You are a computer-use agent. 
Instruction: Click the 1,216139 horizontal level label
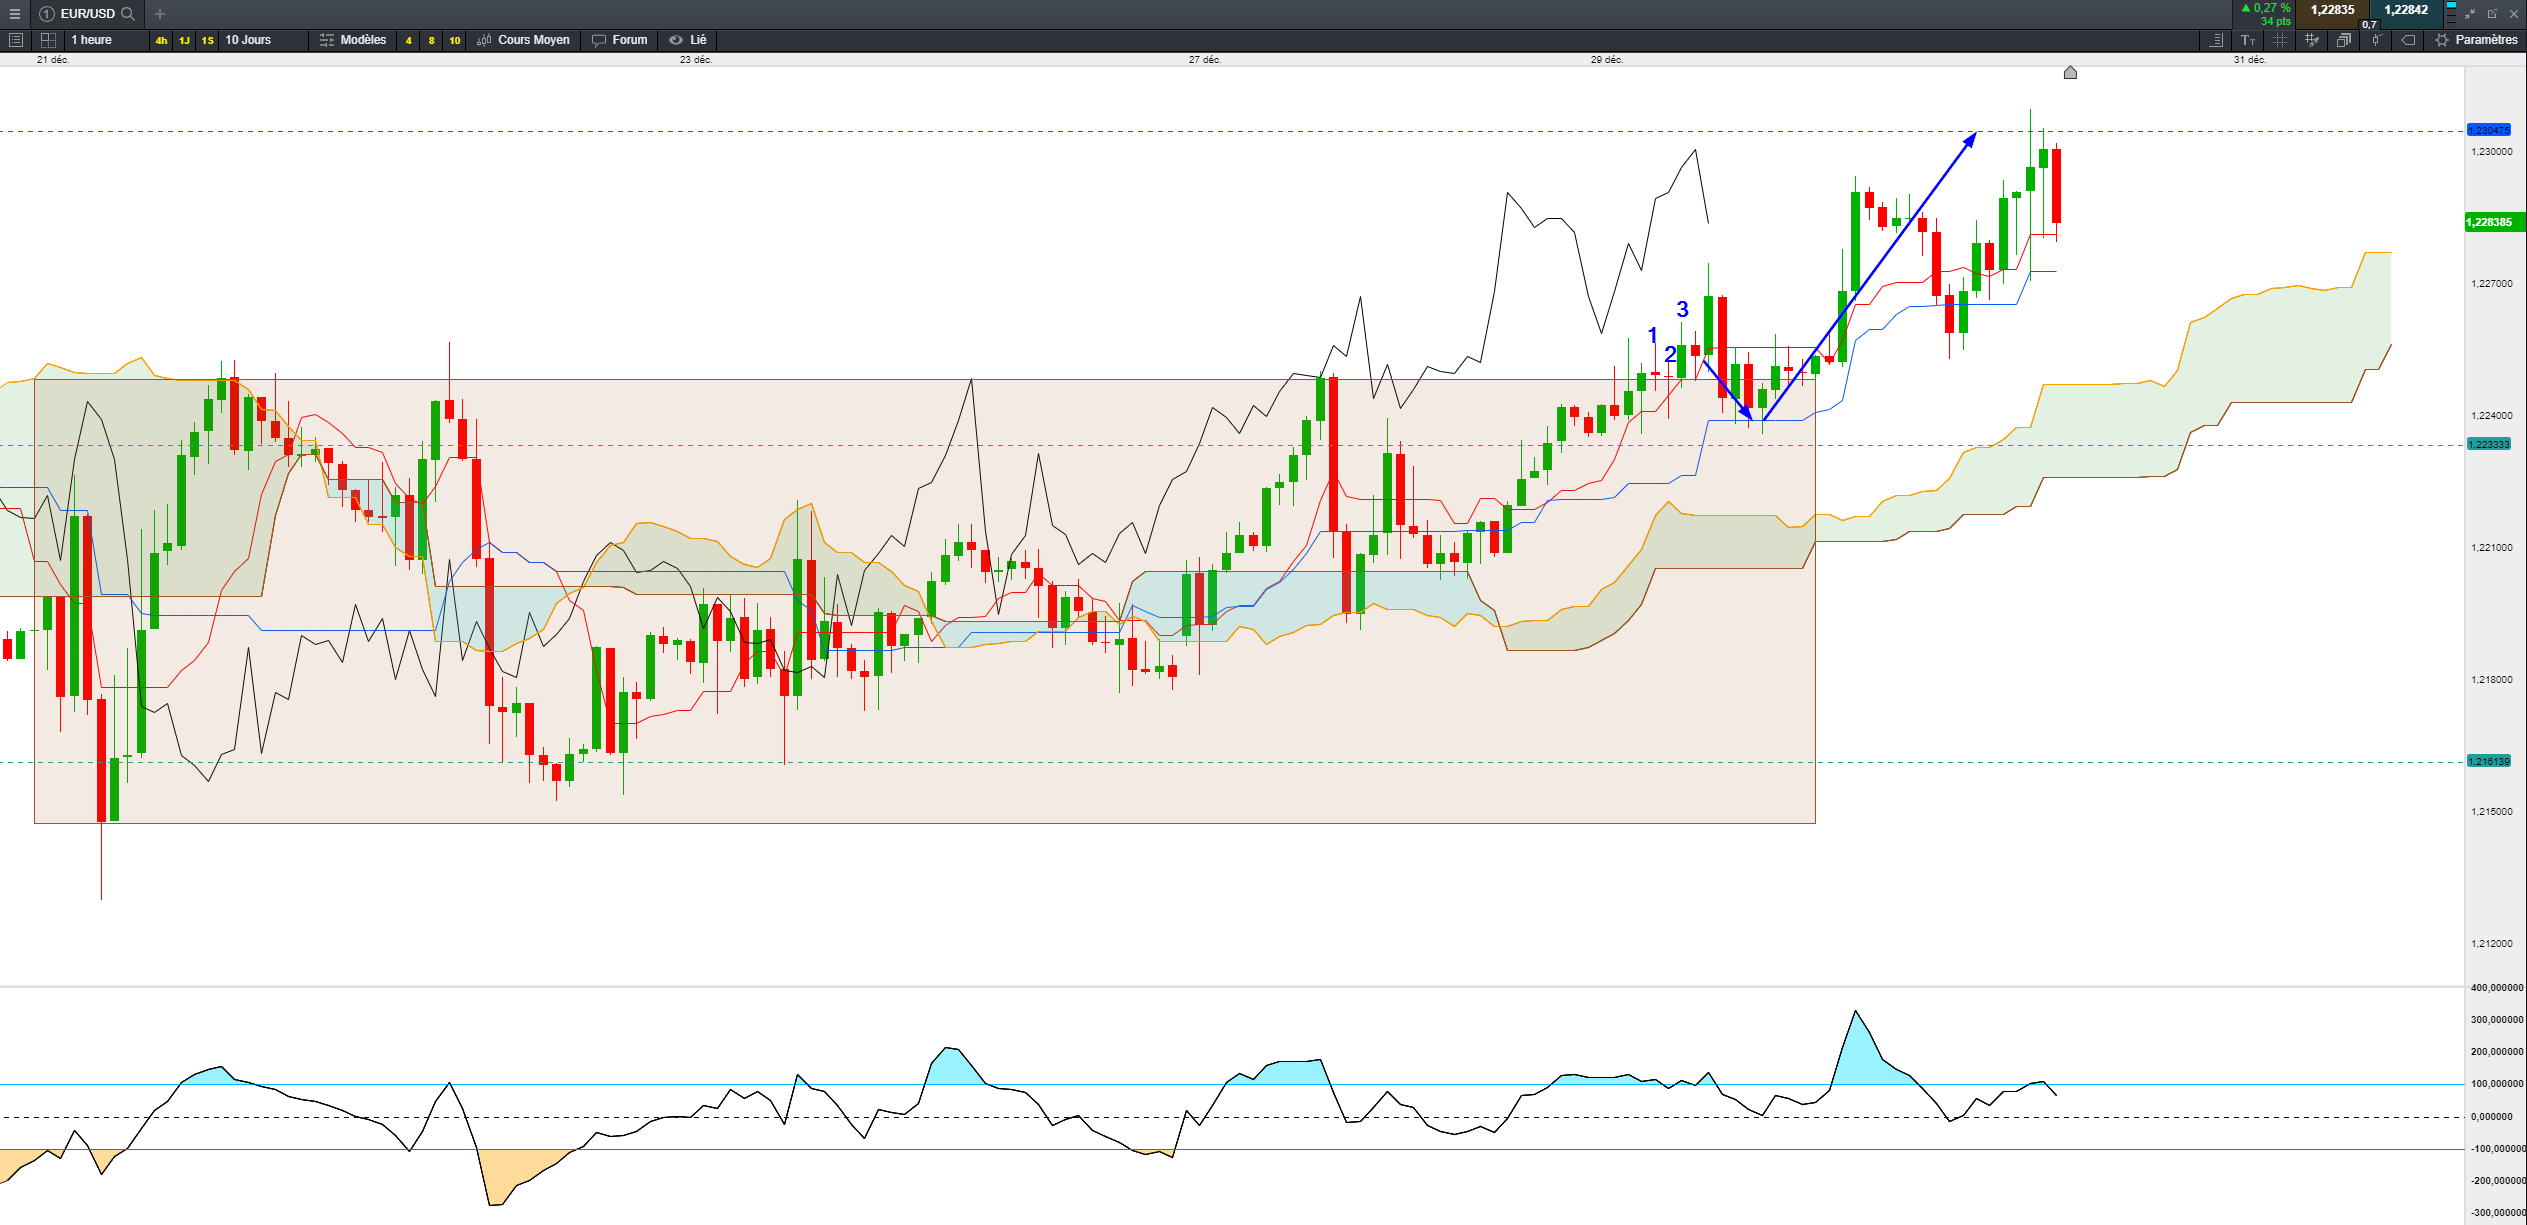pyautogui.click(x=2489, y=761)
